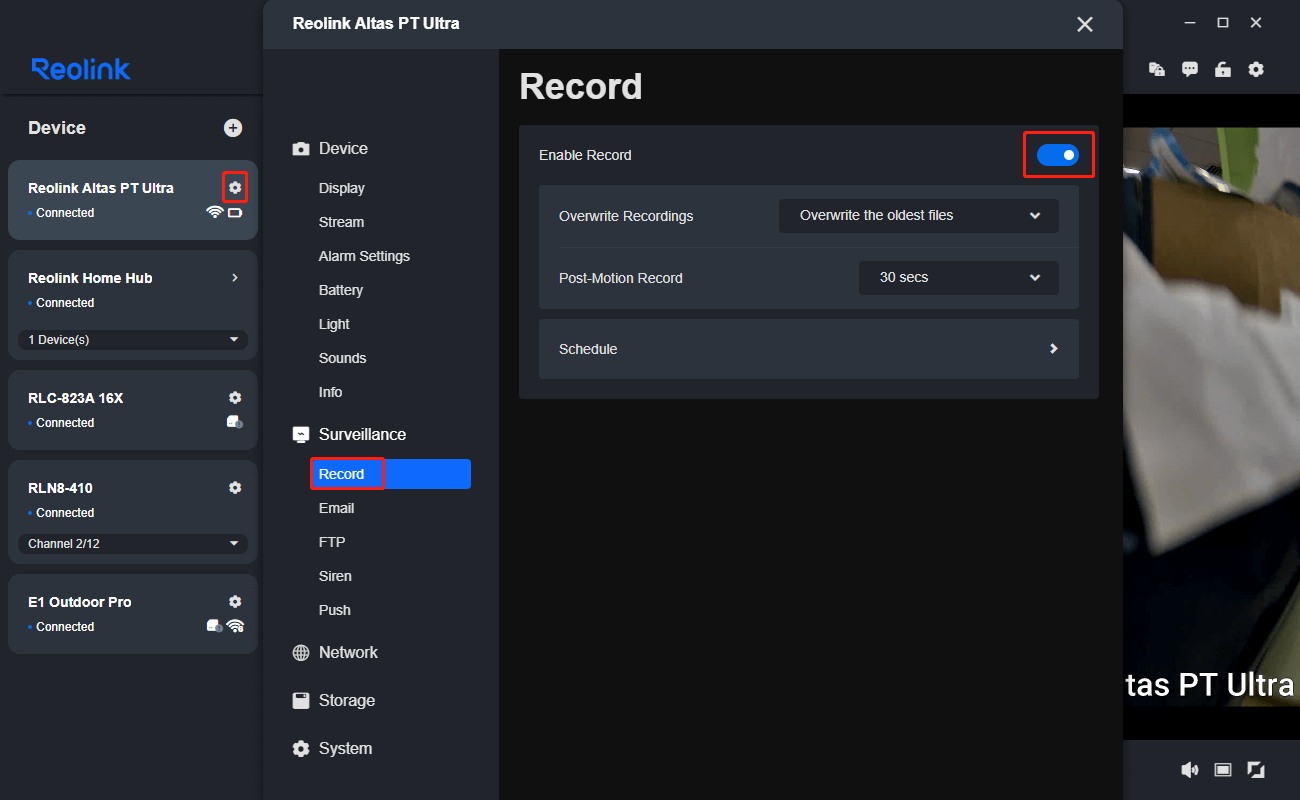Open the Siren settings page
Viewport: 1300px width, 800px height.
tap(336, 576)
